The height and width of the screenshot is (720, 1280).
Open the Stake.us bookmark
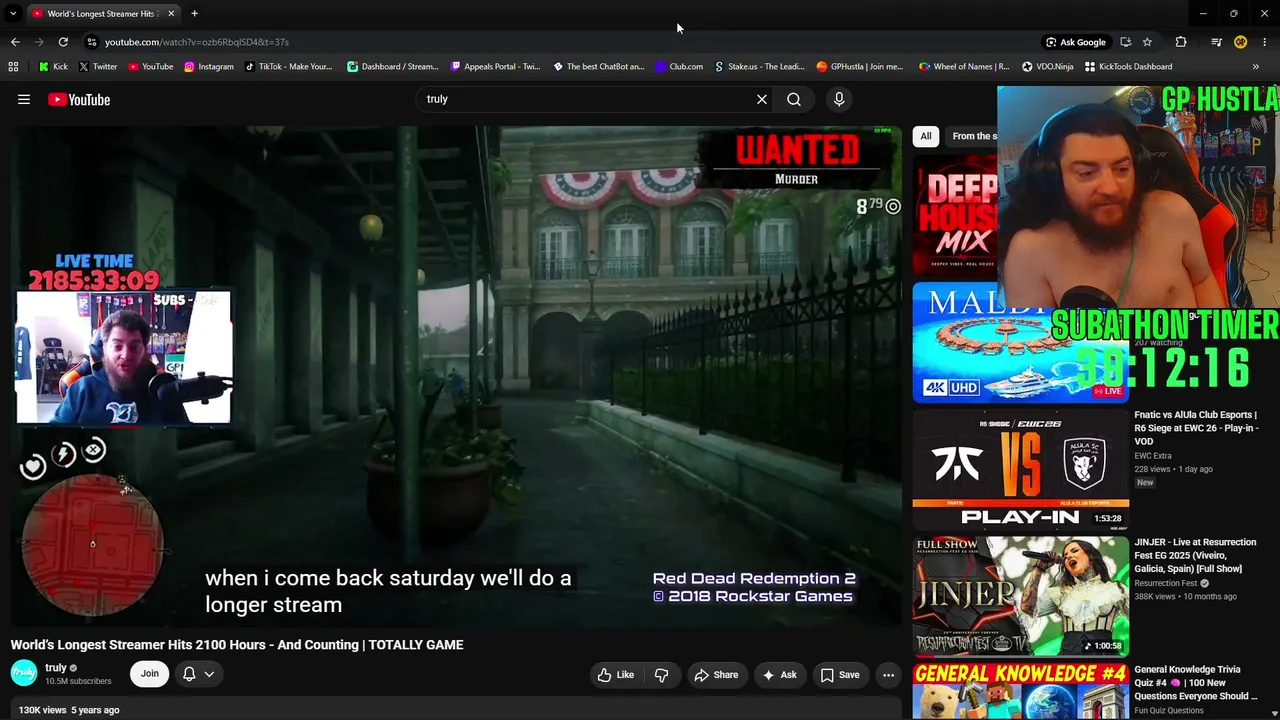pos(759,67)
